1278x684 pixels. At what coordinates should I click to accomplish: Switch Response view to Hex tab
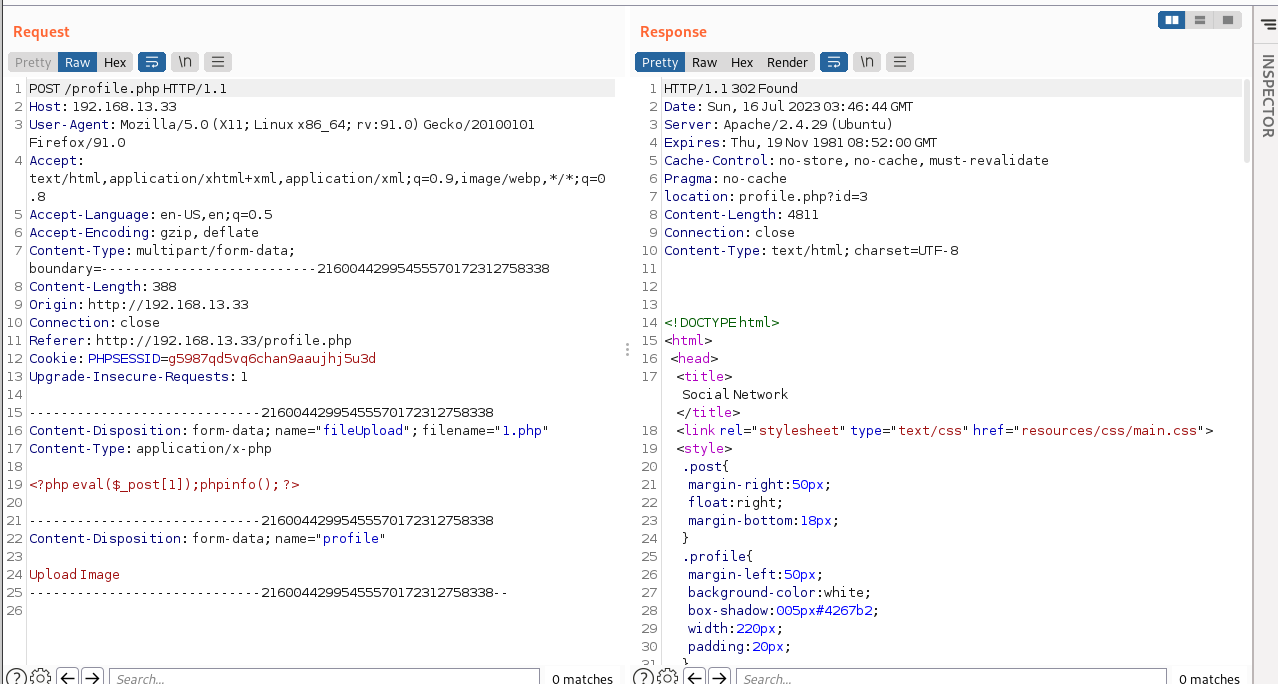click(742, 62)
